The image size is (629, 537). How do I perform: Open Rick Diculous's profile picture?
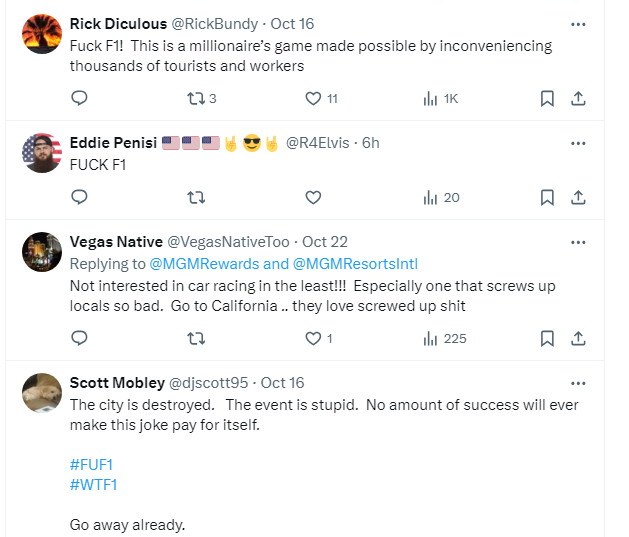[41, 34]
